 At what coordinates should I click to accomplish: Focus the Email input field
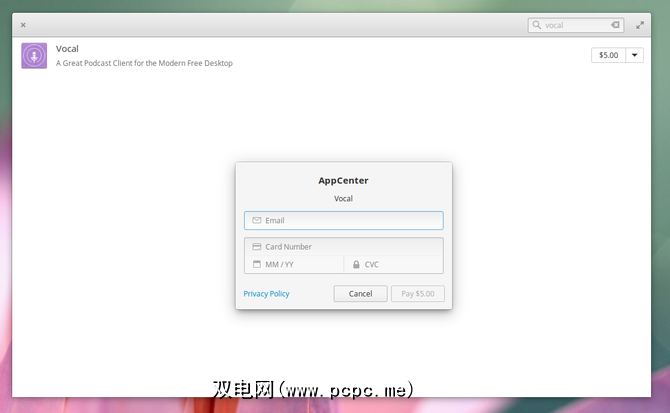(344, 220)
